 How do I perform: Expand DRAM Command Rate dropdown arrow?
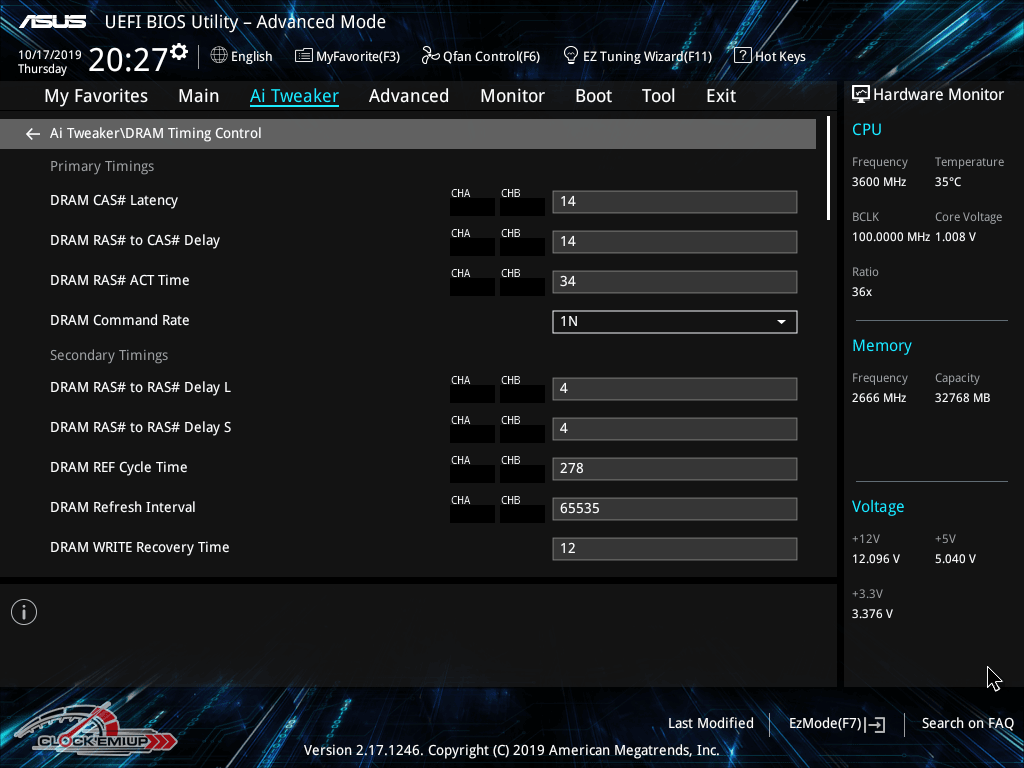pyautogui.click(x=781, y=321)
